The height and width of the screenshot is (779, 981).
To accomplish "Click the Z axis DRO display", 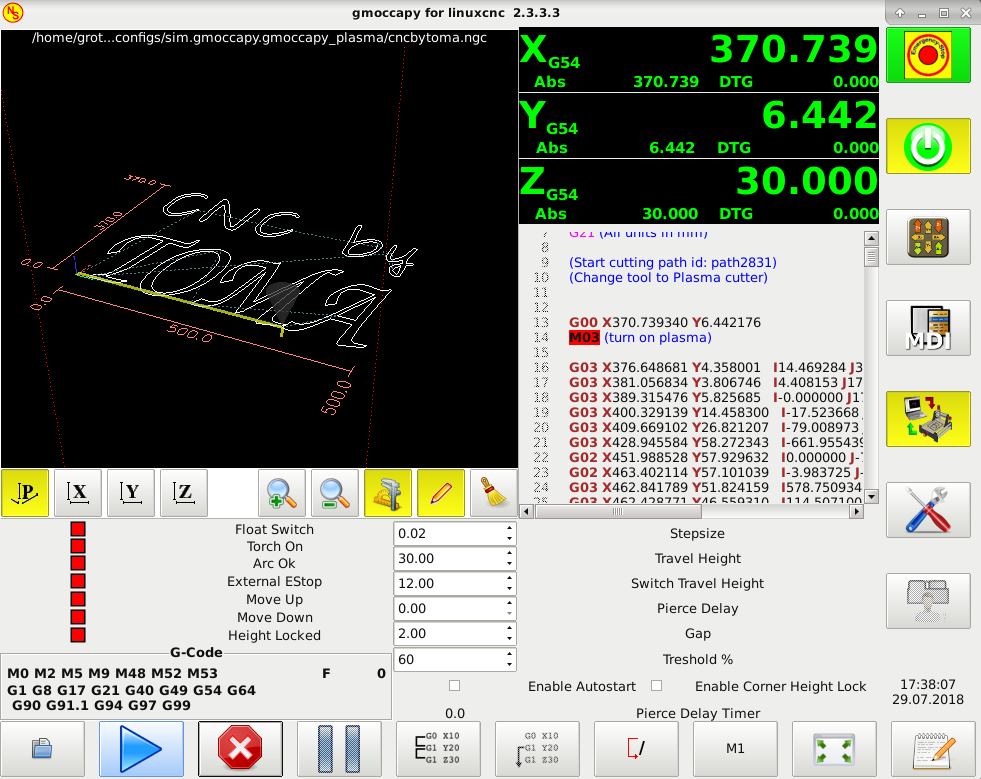I will [x=699, y=192].
